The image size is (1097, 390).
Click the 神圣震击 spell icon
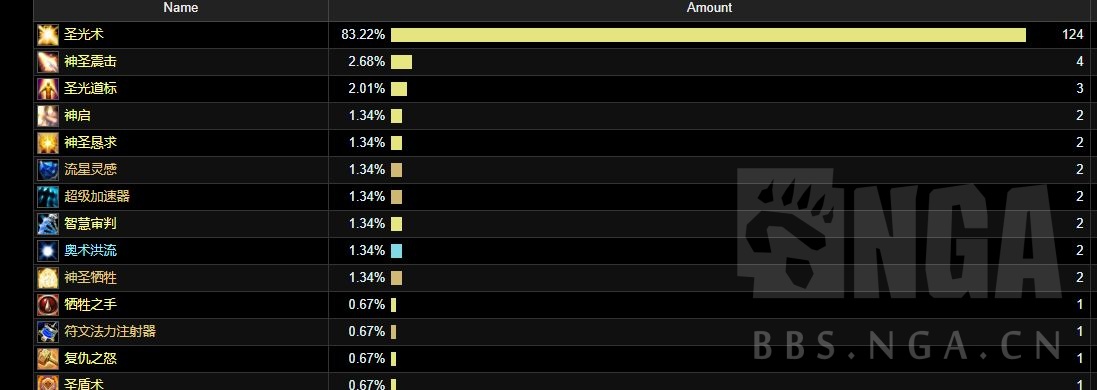point(48,62)
